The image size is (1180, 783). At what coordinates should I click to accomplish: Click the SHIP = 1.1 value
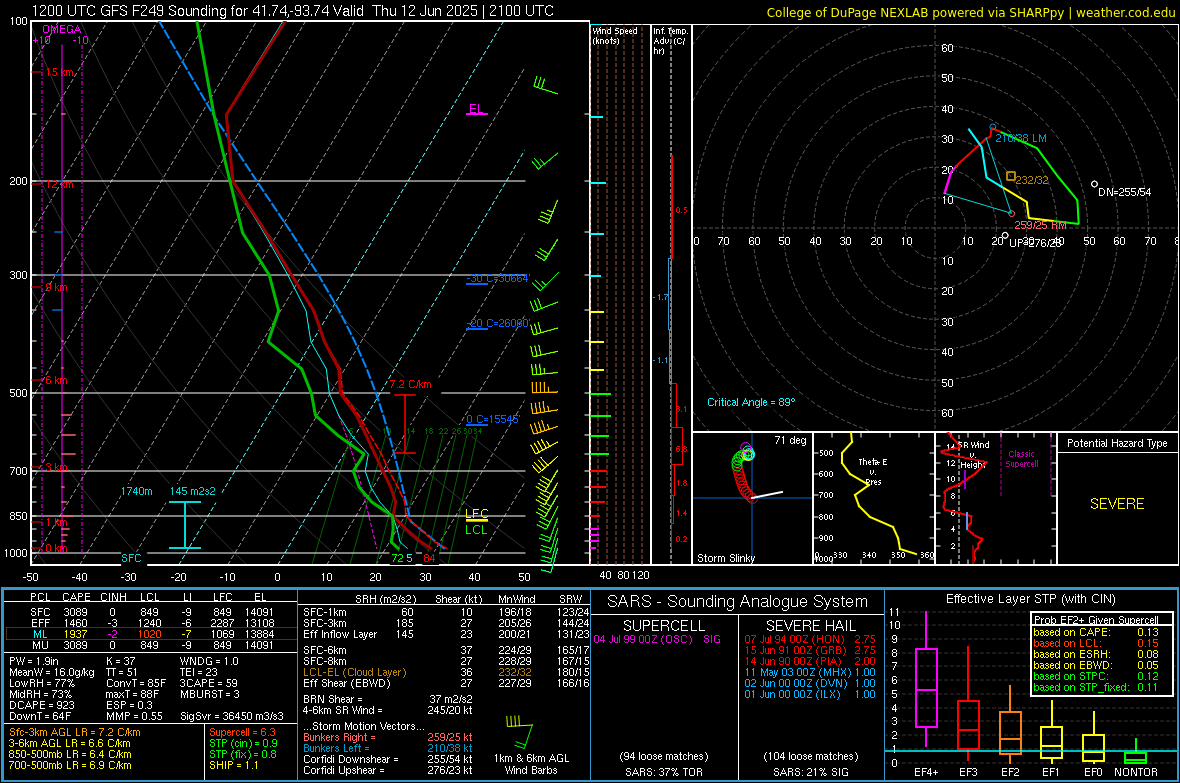(234, 765)
